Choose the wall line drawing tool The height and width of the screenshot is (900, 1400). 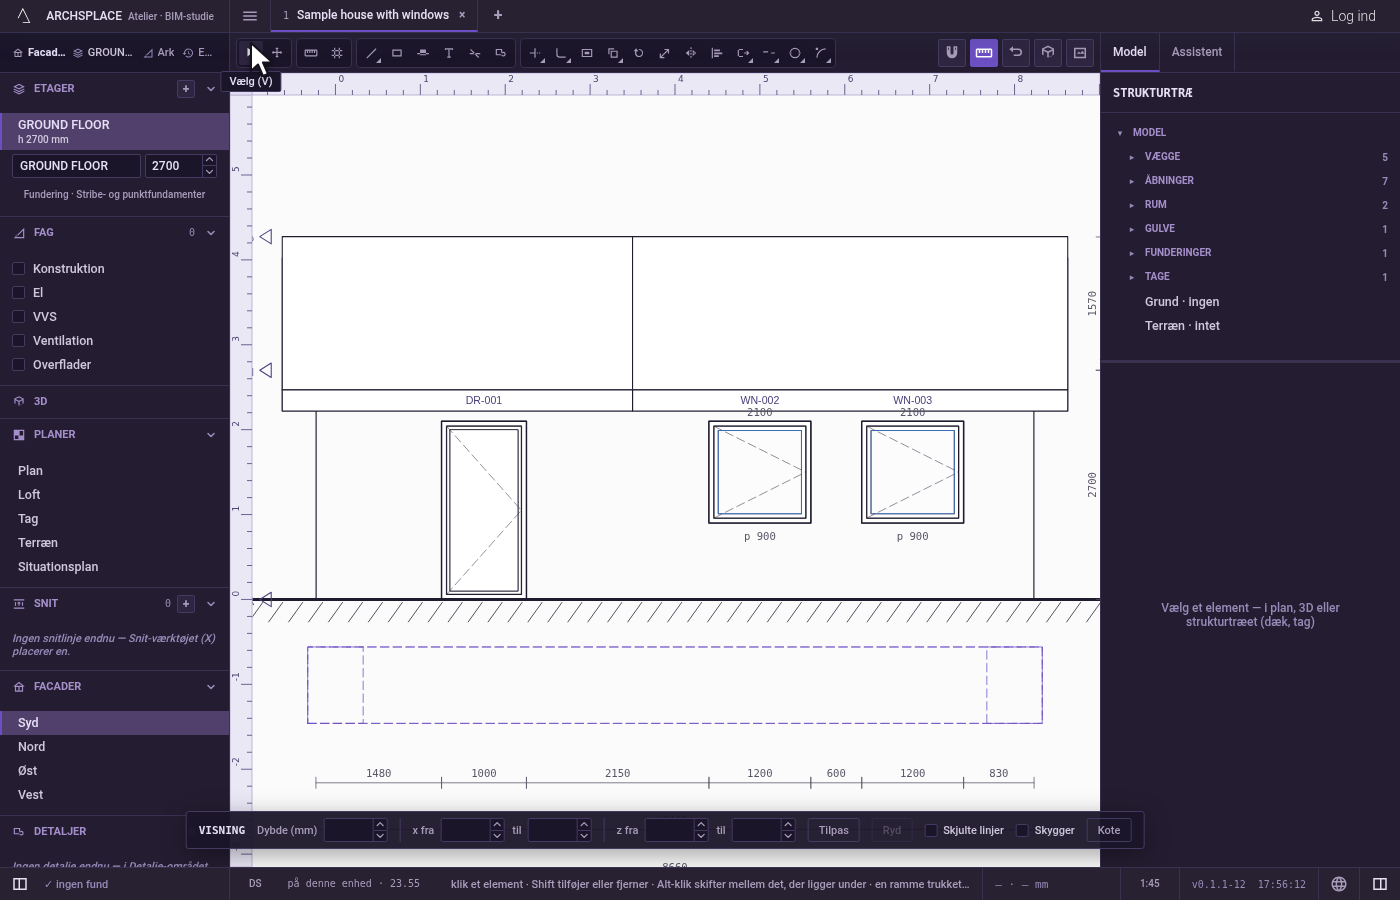coord(371,53)
